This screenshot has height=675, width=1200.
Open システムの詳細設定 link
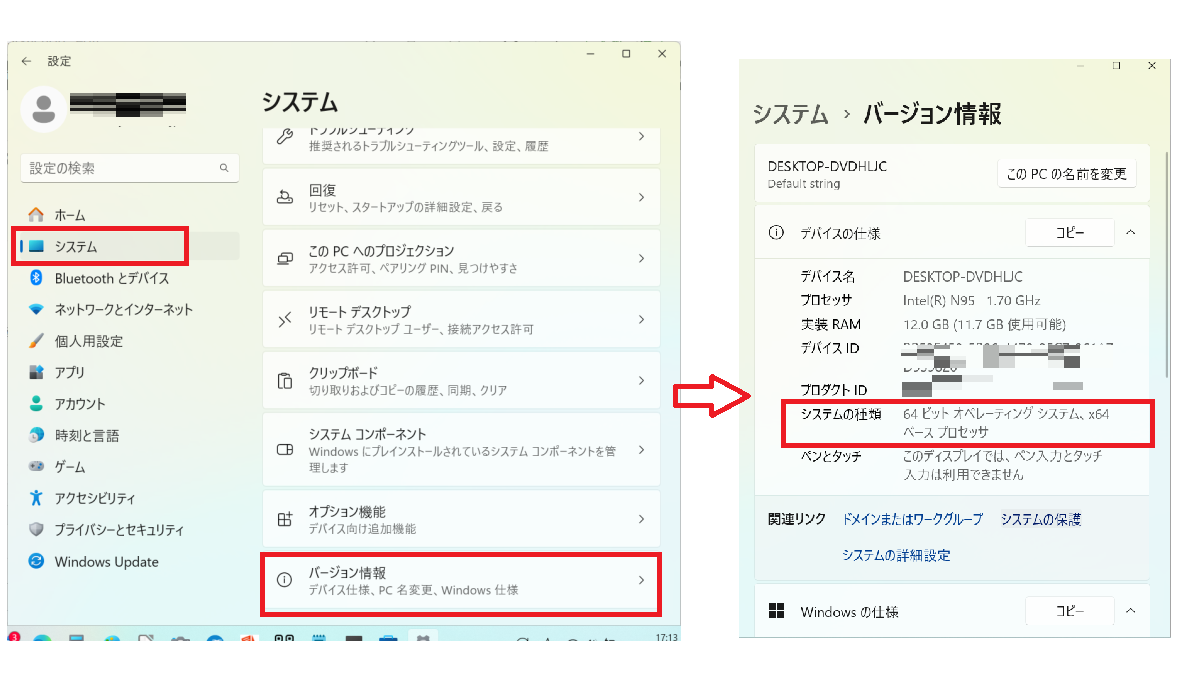click(x=896, y=555)
